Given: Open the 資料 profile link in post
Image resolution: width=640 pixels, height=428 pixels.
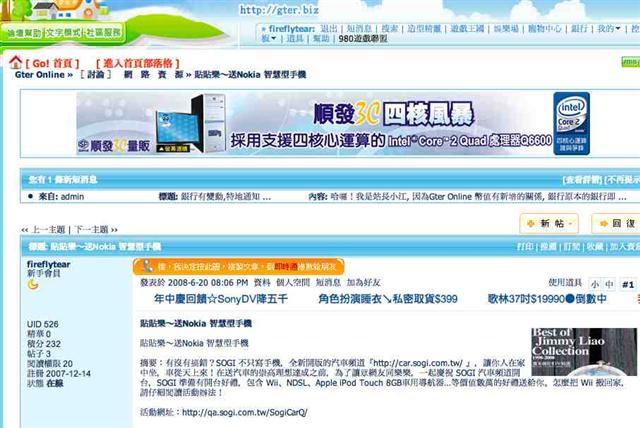Looking at the screenshot, I should pyautogui.click(x=262, y=282).
